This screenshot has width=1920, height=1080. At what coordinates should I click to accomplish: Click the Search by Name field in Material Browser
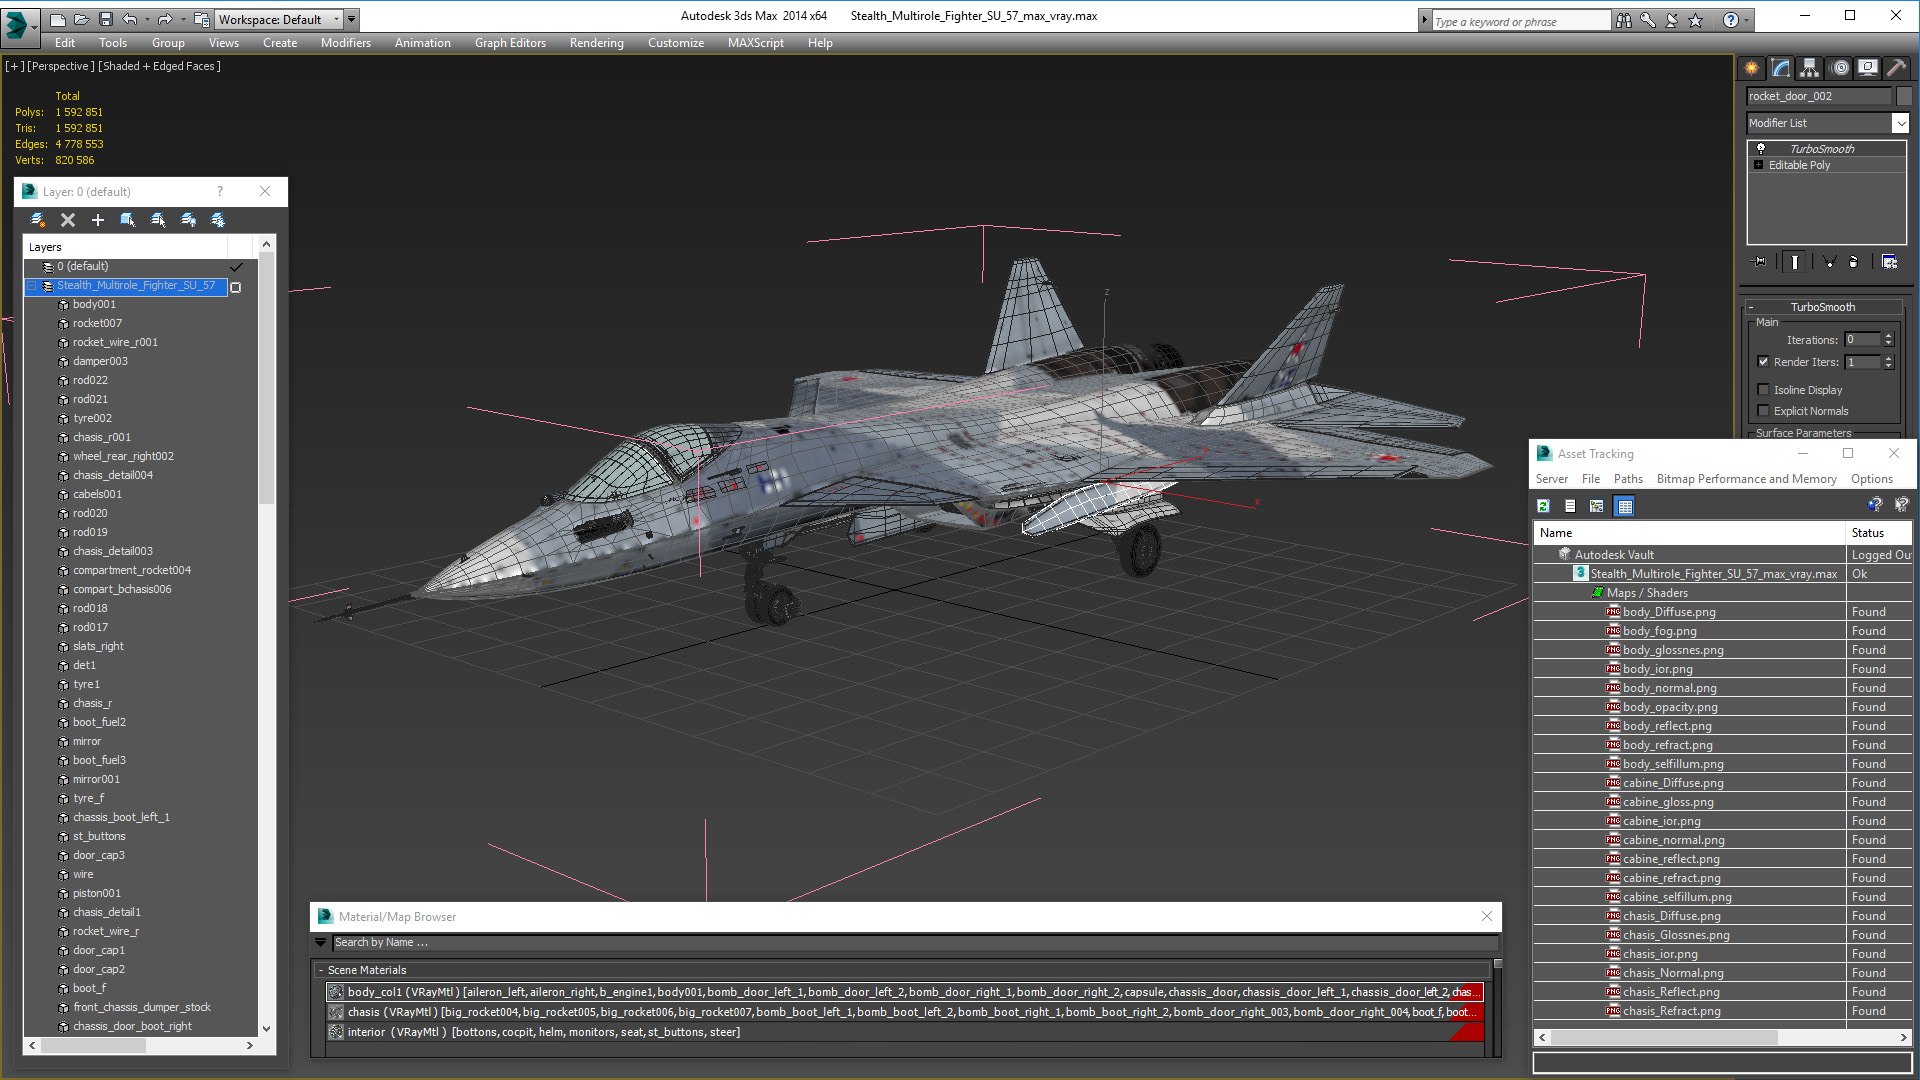coord(915,942)
